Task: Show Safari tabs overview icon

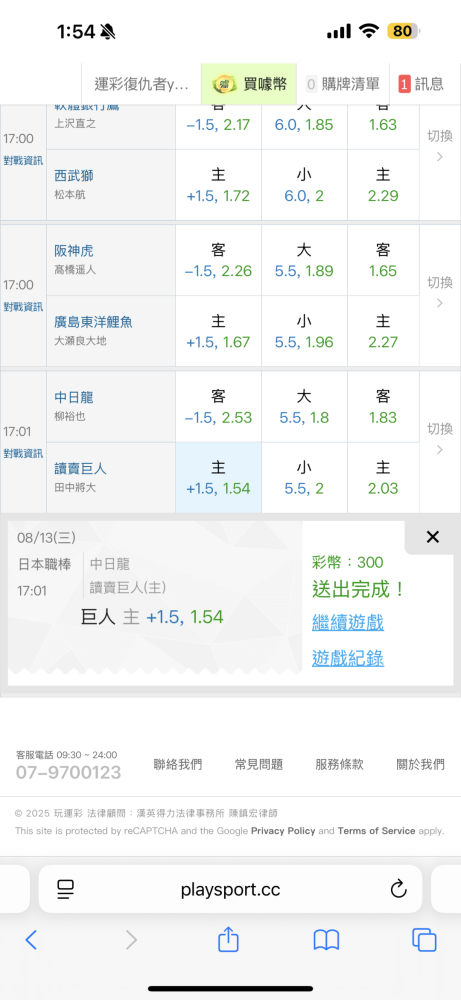Action: [424, 939]
